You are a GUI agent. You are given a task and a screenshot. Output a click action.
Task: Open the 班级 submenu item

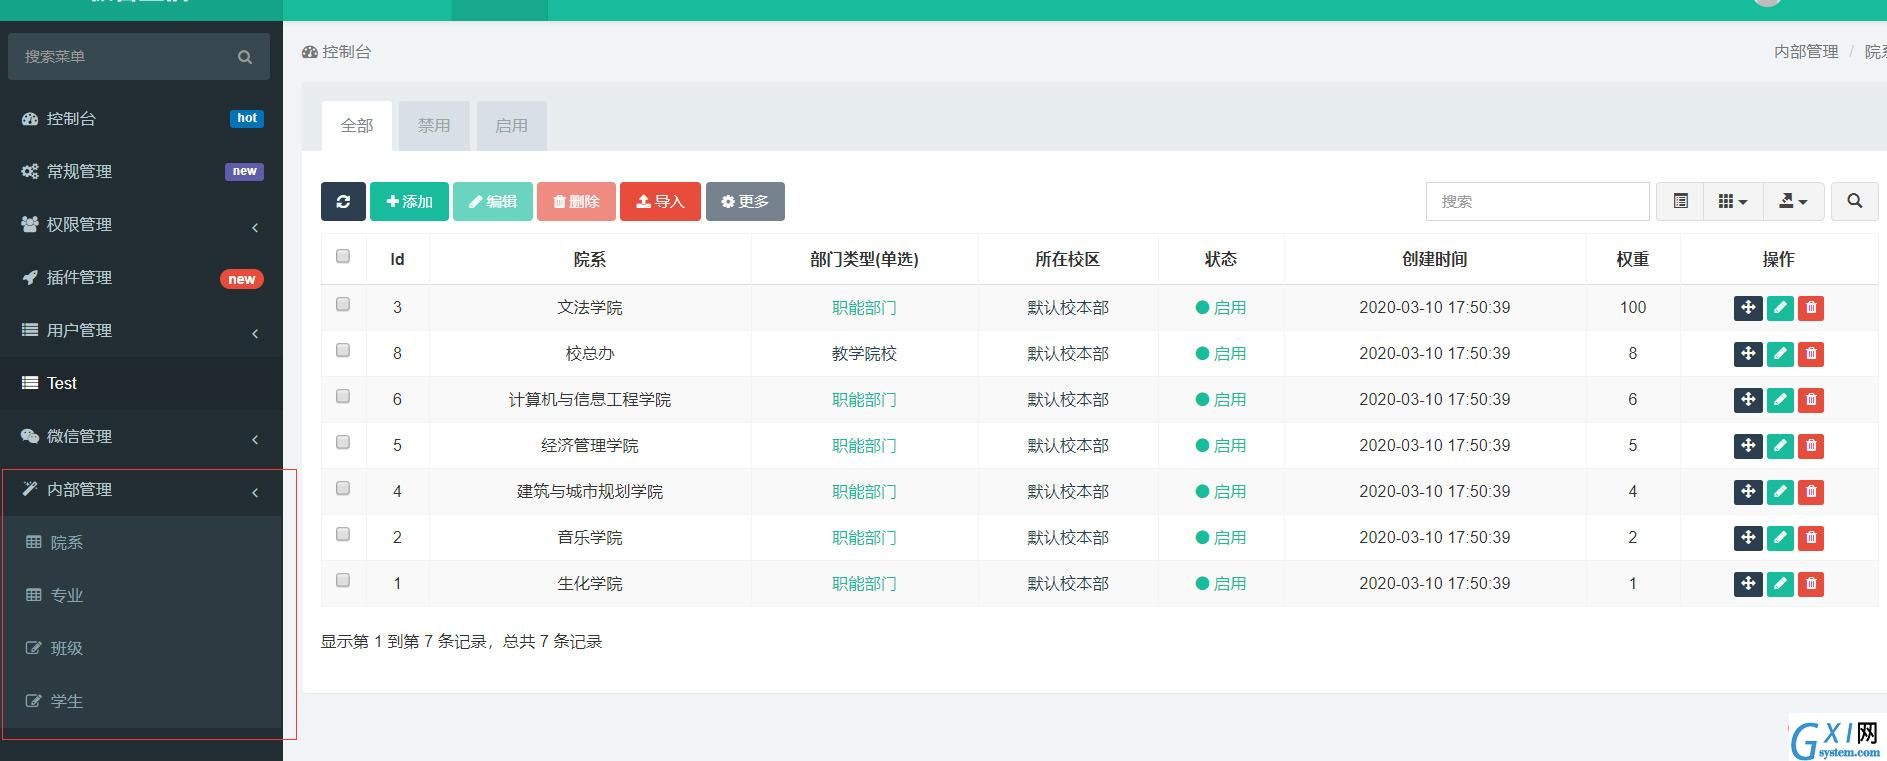[141, 649]
